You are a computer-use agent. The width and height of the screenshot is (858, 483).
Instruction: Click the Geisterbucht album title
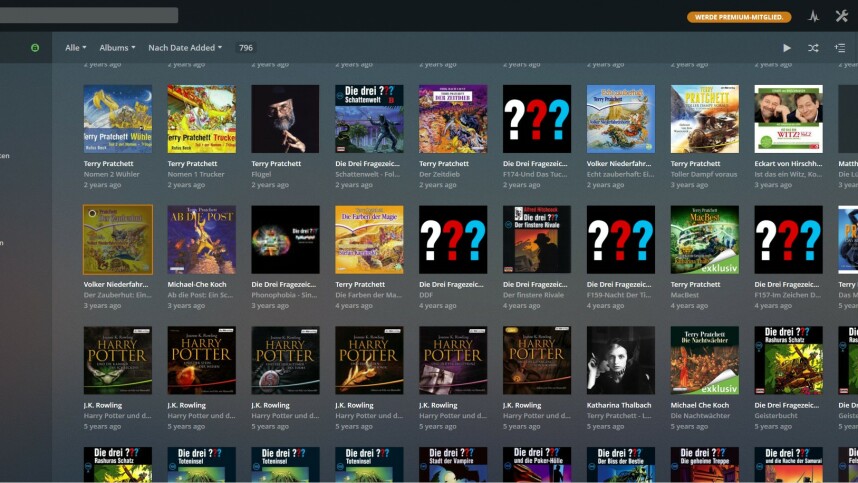tap(776, 416)
